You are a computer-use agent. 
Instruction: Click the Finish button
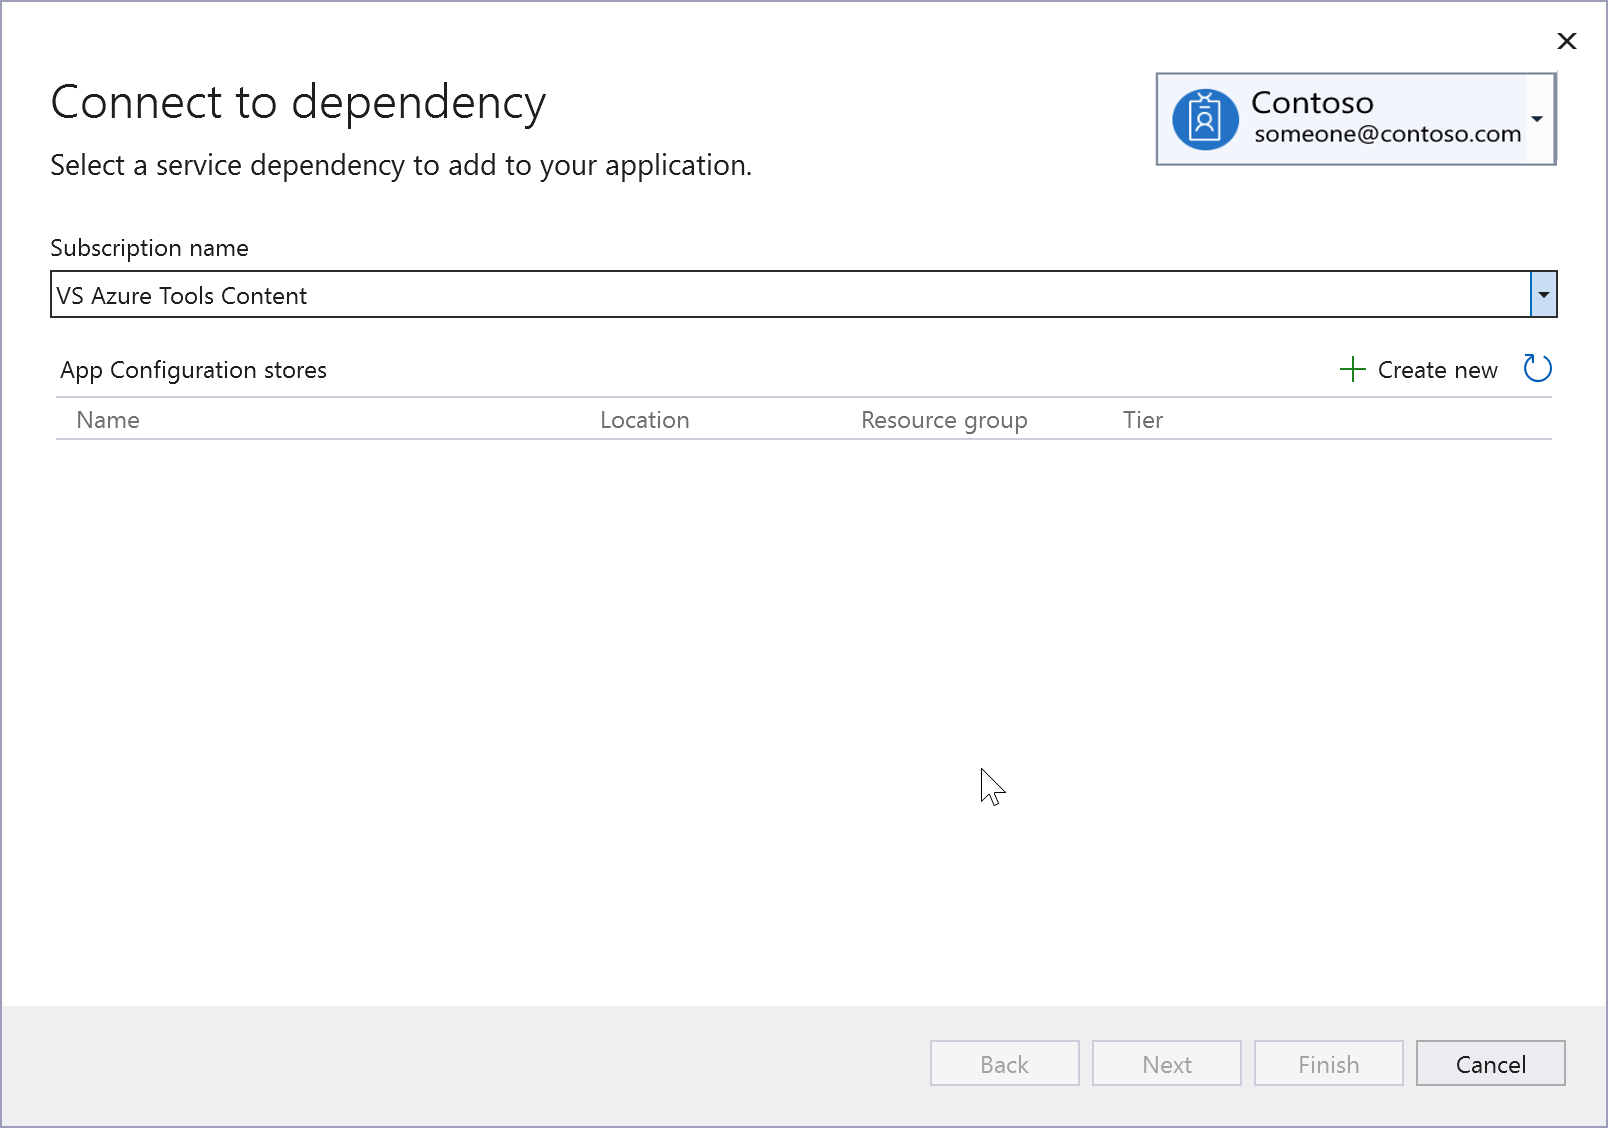pos(1329,1063)
